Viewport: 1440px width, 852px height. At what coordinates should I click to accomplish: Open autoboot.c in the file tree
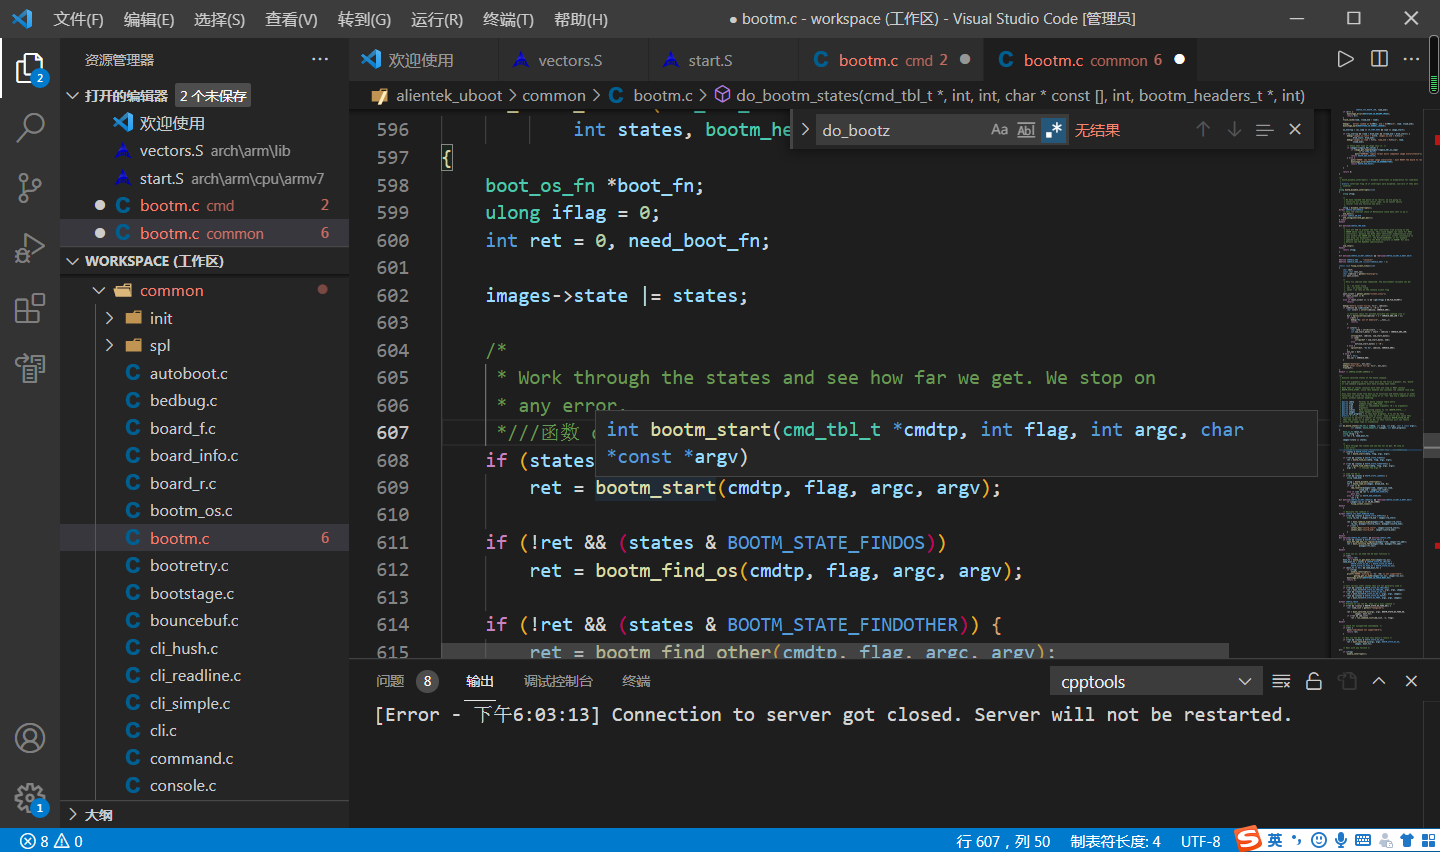point(189,373)
